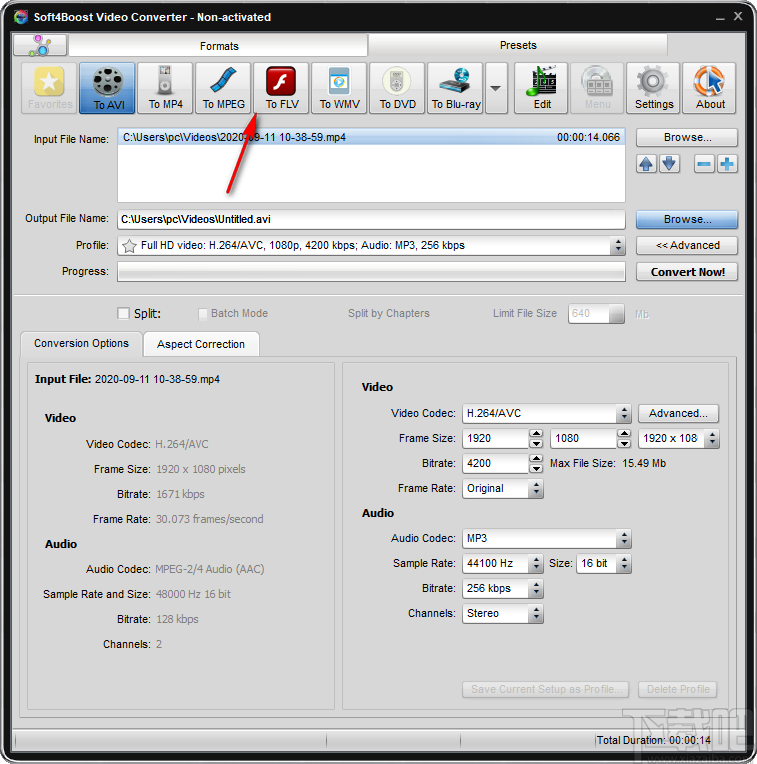
Task: Browse for an input file
Action: pos(687,138)
